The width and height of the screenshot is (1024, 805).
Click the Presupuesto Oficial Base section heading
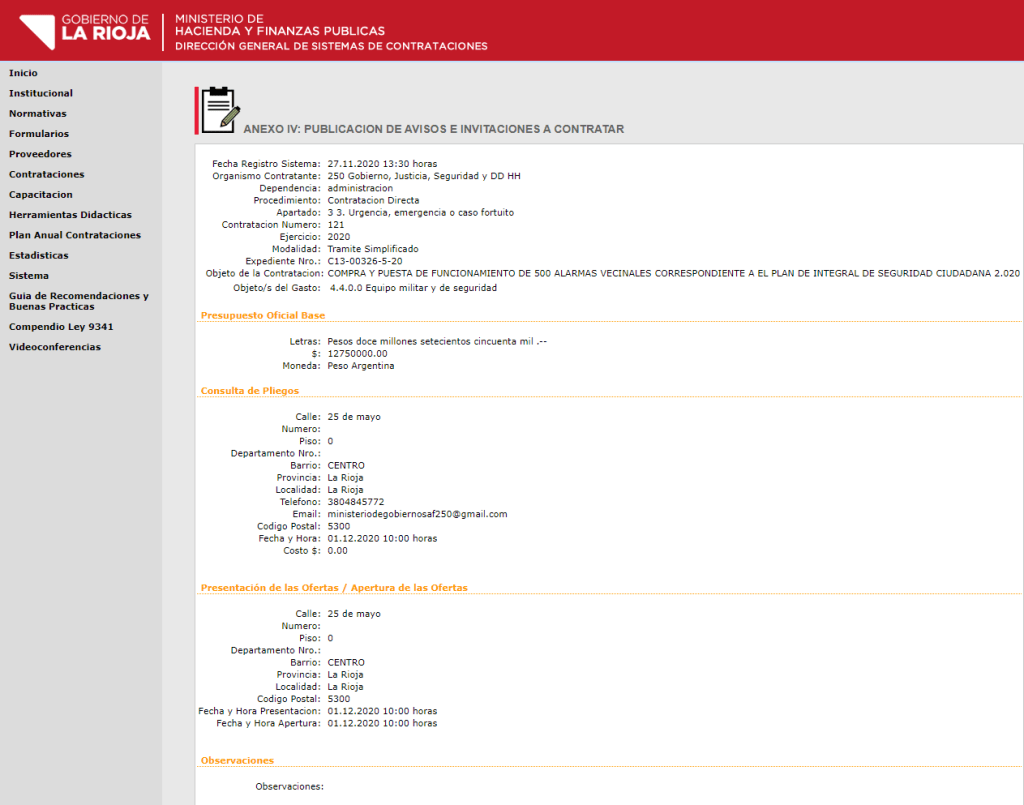(x=263, y=315)
